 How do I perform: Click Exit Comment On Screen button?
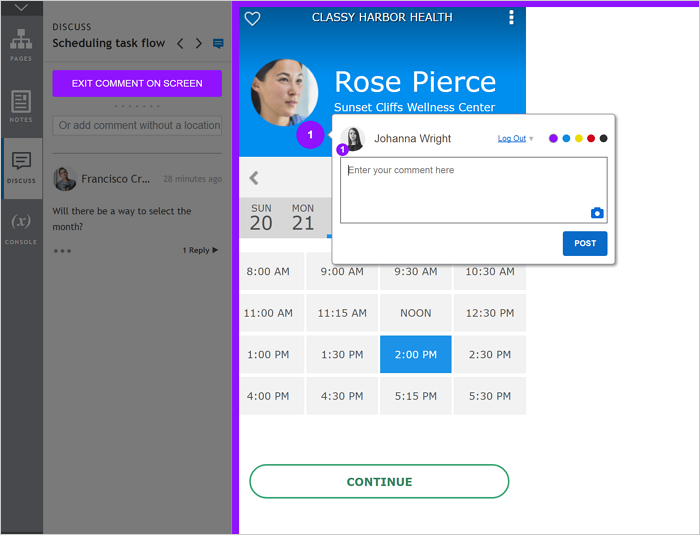click(x=137, y=84)
